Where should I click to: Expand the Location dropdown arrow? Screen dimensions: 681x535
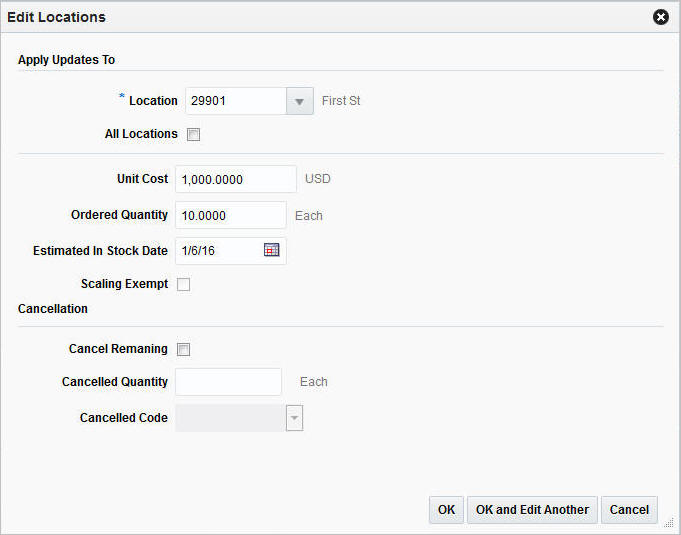(299, 101)
